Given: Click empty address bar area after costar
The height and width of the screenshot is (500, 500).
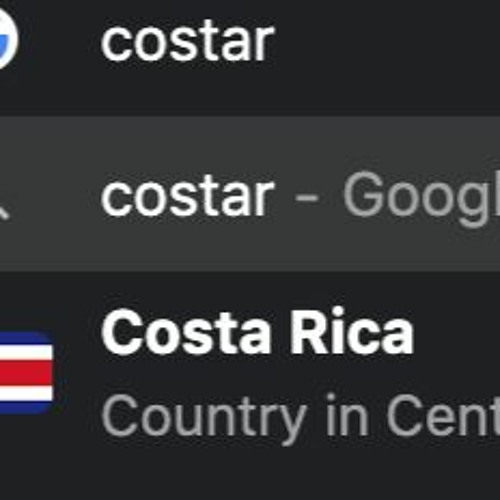Looking at the screenshot, I should tap(387, 42).
